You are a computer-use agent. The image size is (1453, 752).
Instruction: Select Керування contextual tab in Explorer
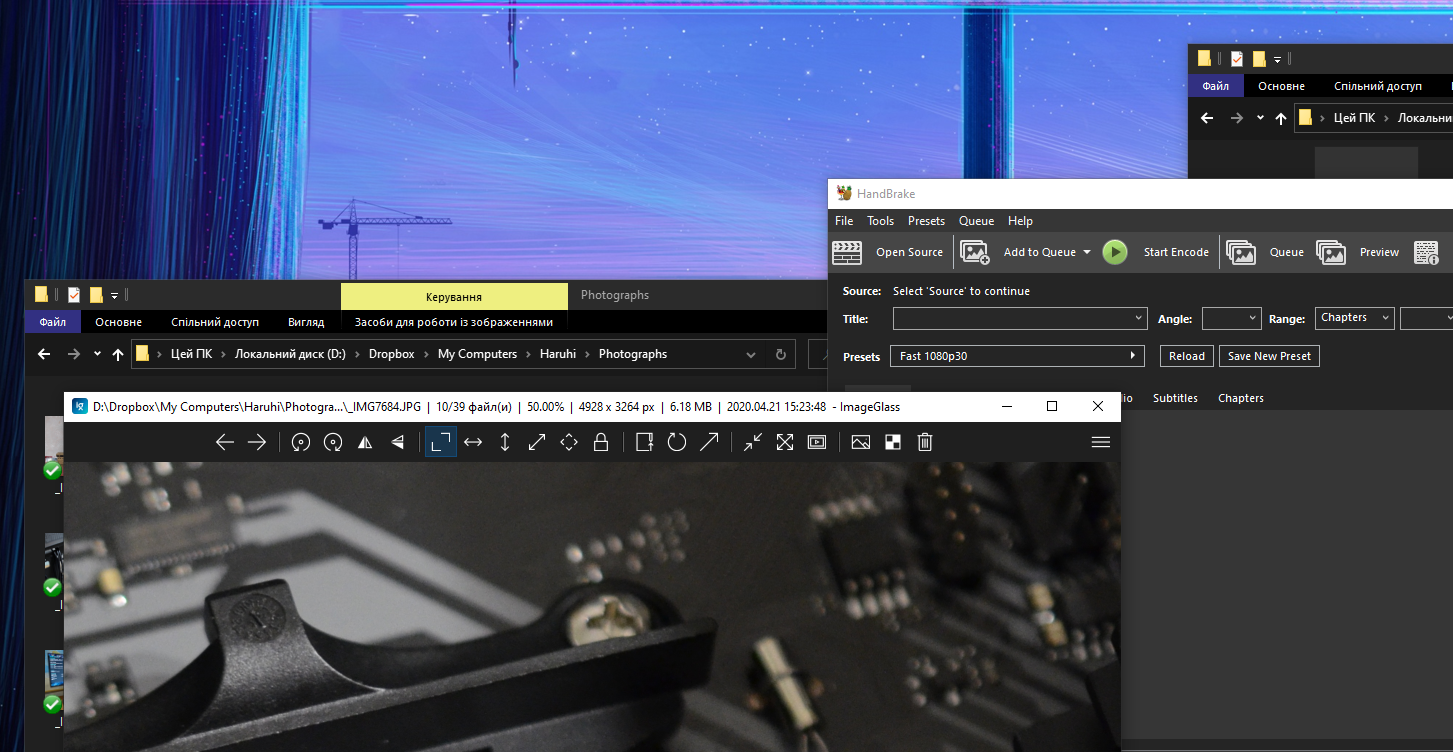tap(454, 296)
